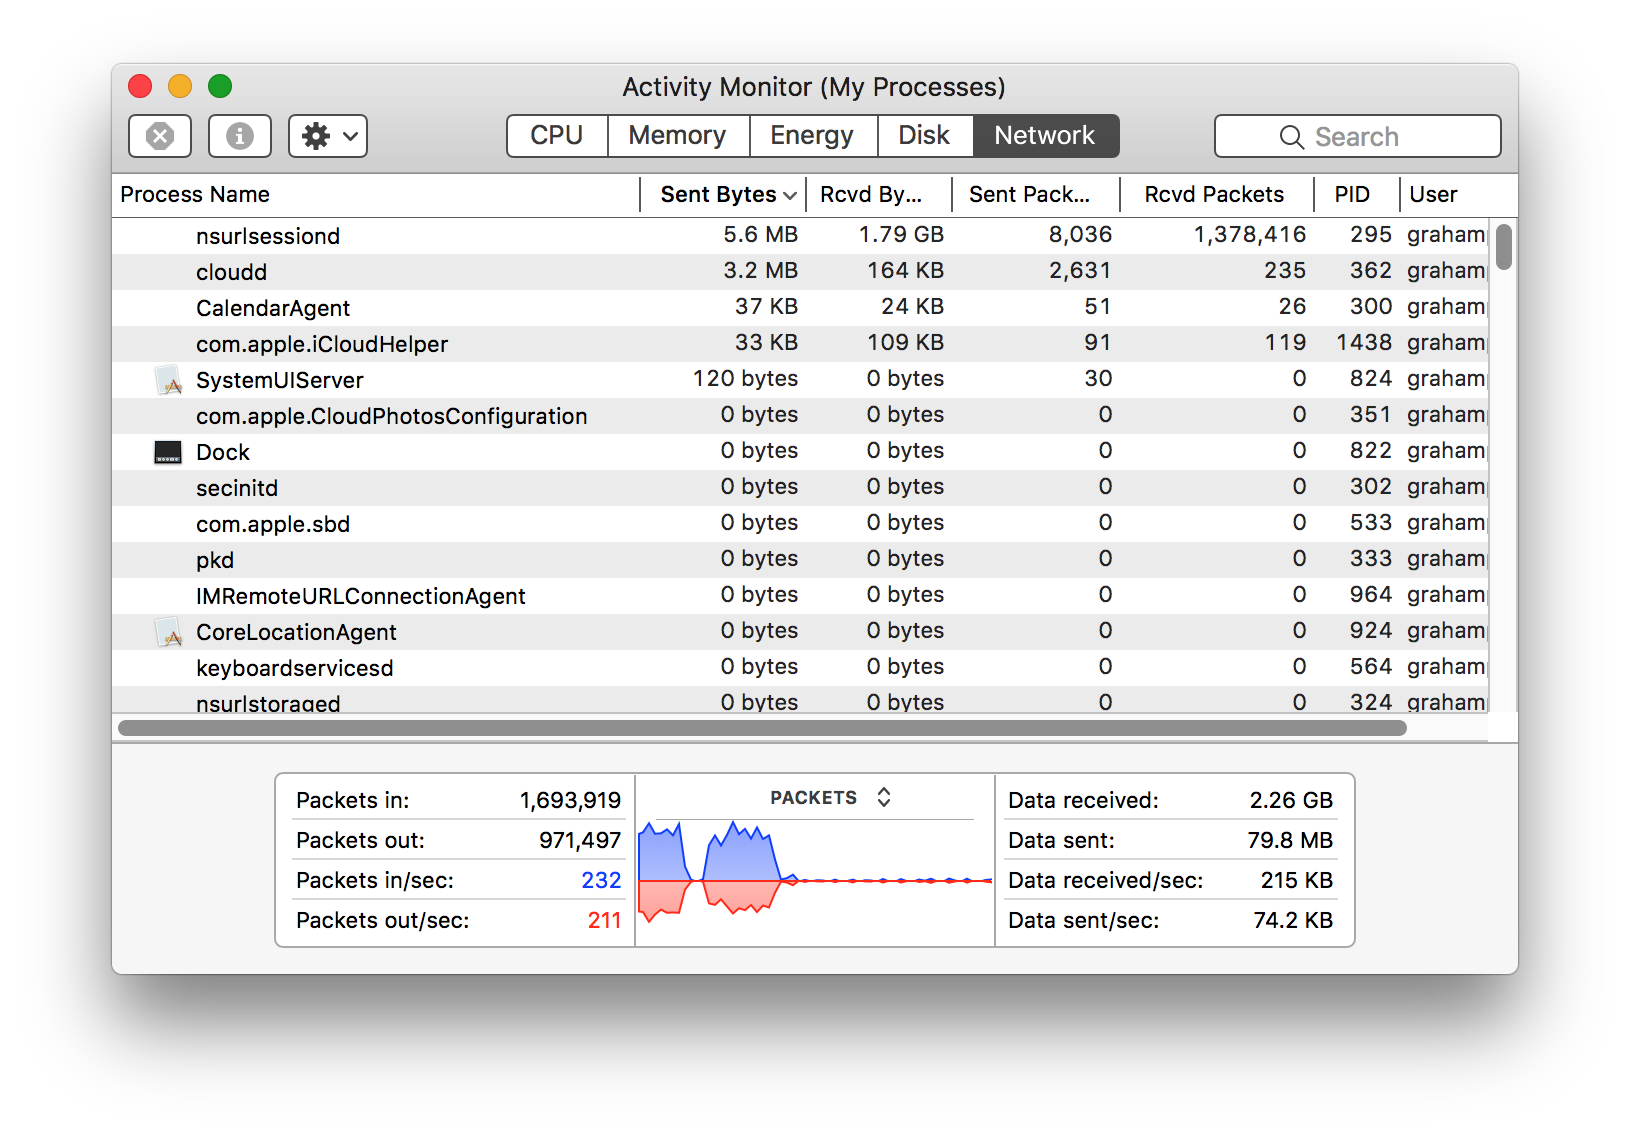1630x1134 pixels.
Task: Click the 120 bytes cell for SystemUIServer
Action: 745,379
